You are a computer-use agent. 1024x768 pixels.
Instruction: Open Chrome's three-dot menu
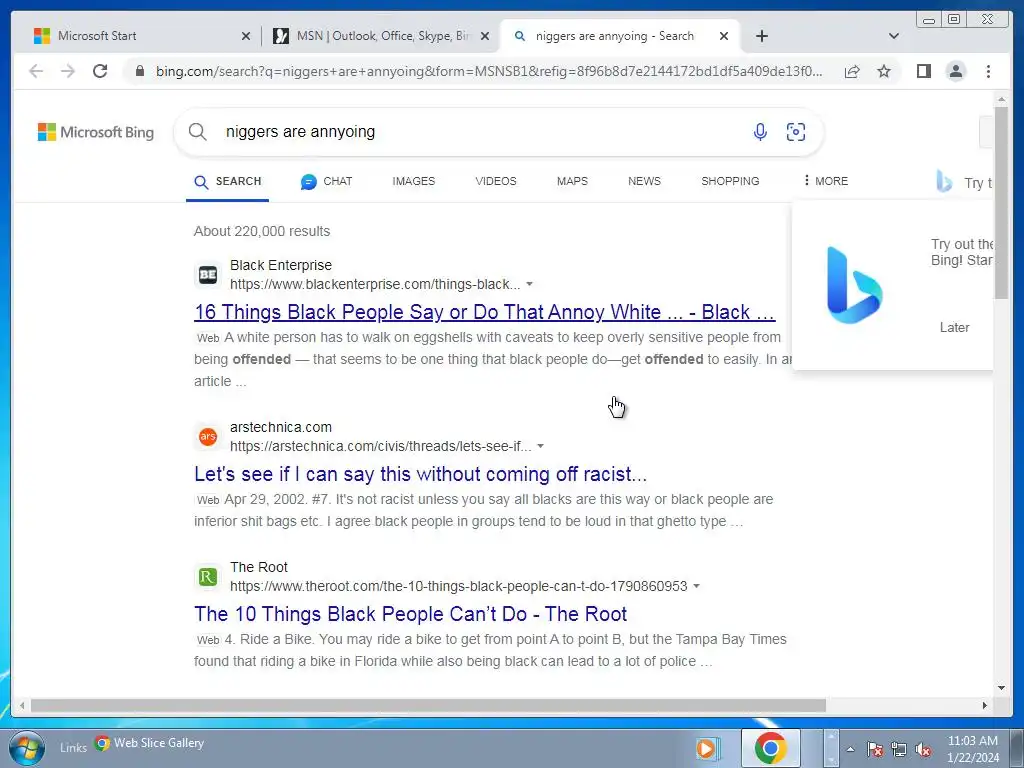988,71
